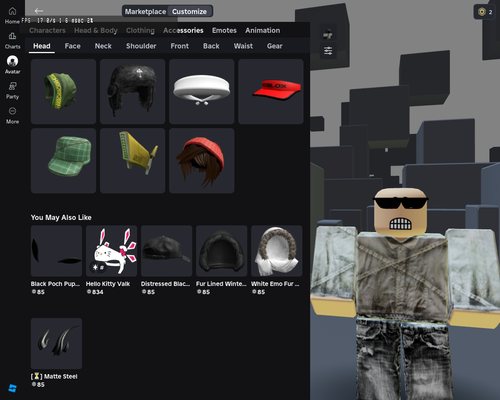Screen dimensions: 500x400
Task: Click the 834 Robux price text
Action: pos(95,292)
